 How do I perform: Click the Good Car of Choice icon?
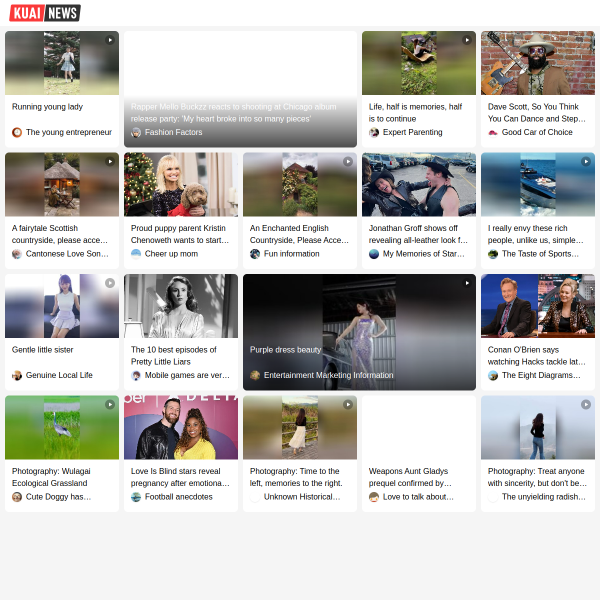[493, 132]
